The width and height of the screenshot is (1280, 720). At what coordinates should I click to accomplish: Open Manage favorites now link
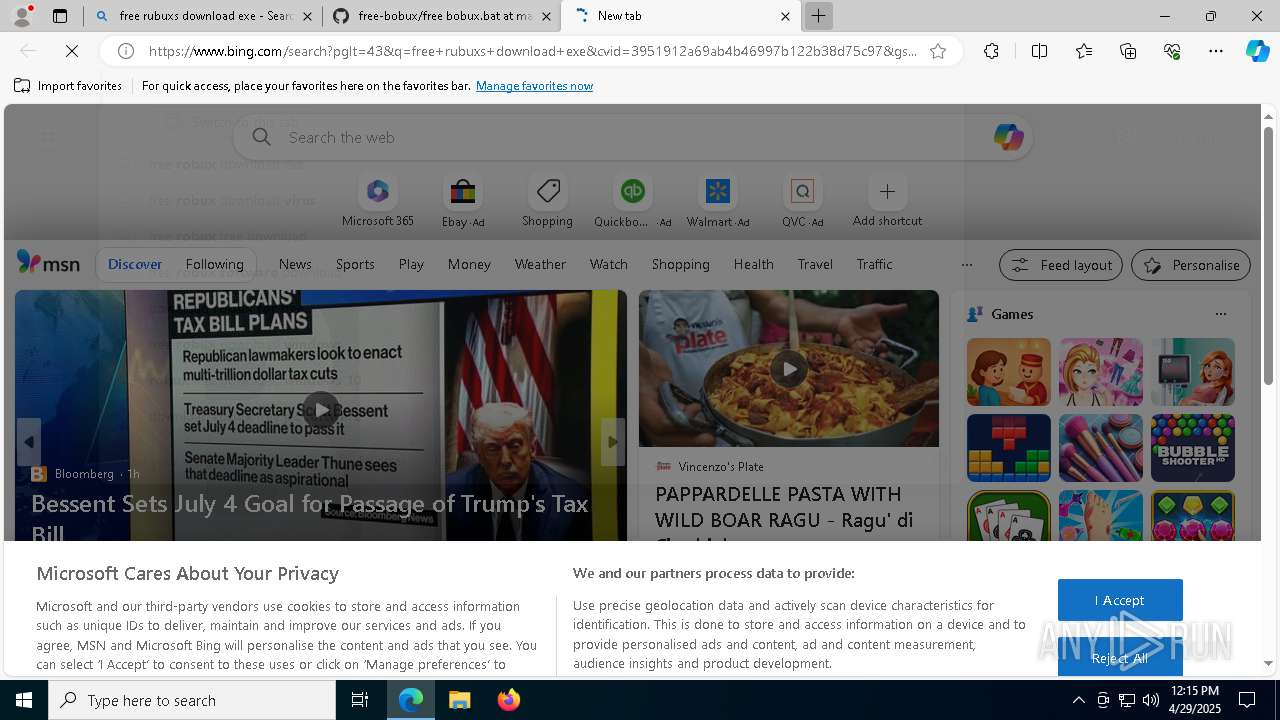pyautogui.click(x=534, y=86)
